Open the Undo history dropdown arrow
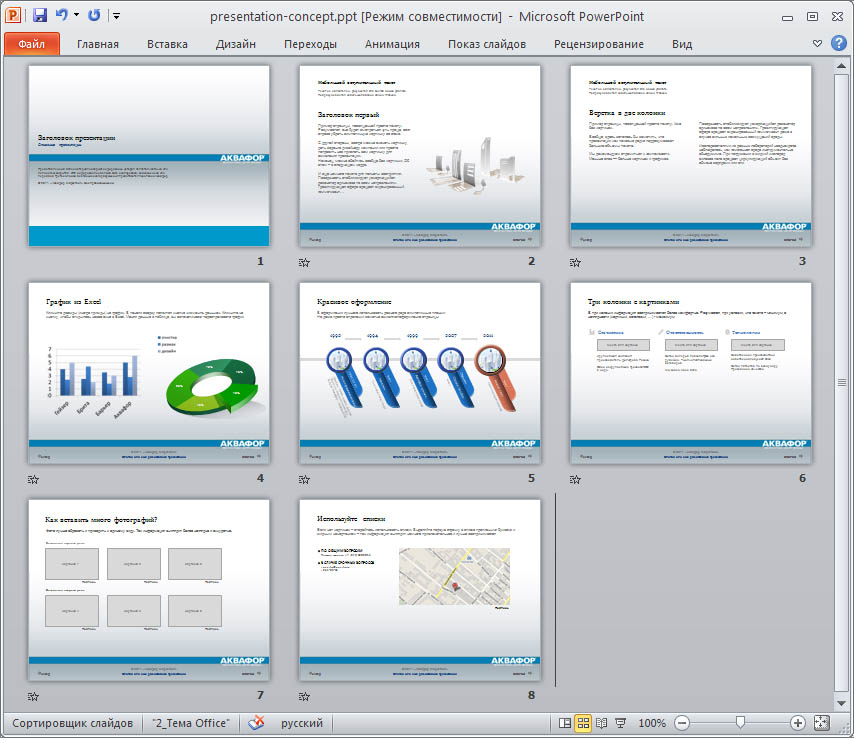 coord(76,17)
